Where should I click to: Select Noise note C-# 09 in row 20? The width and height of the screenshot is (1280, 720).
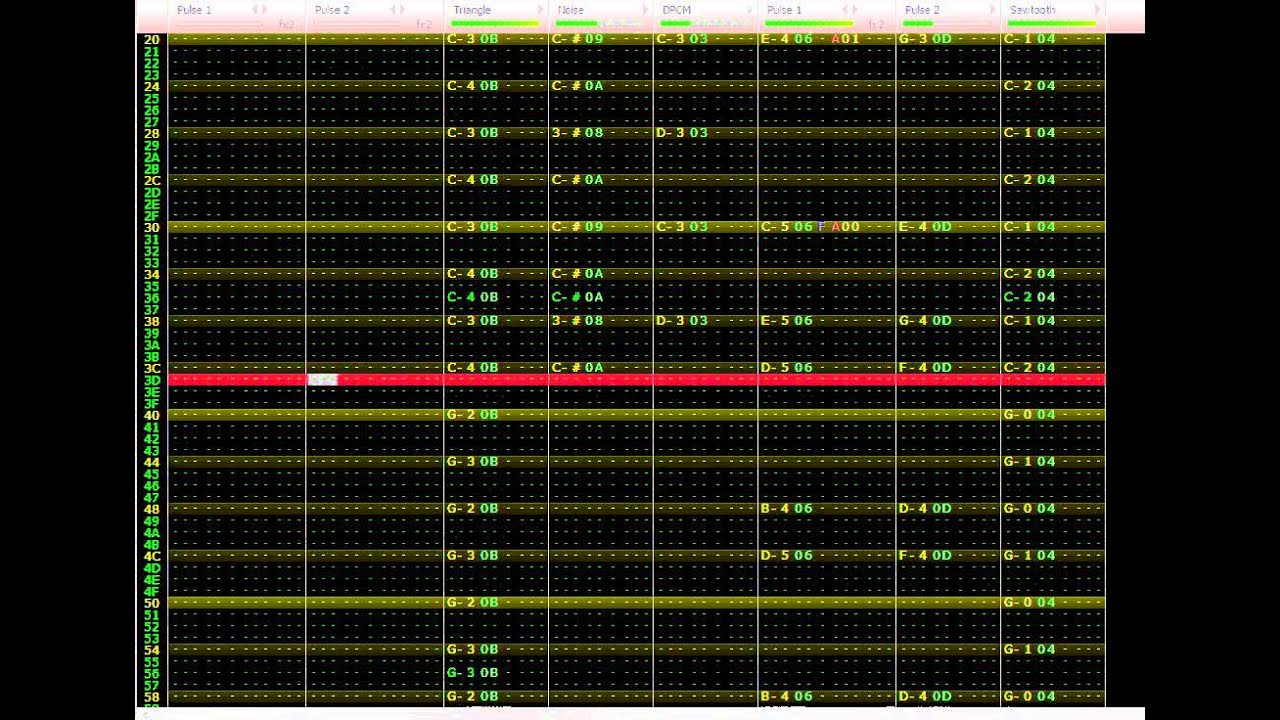tap(577, 39)
